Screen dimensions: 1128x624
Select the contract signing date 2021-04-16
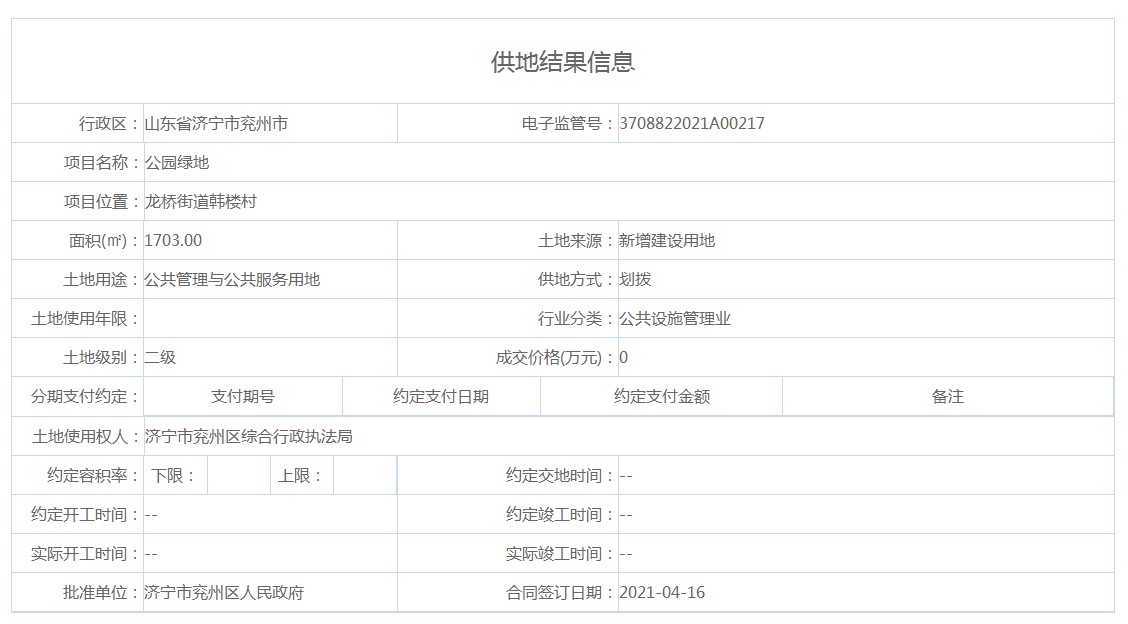coord(662,593)
